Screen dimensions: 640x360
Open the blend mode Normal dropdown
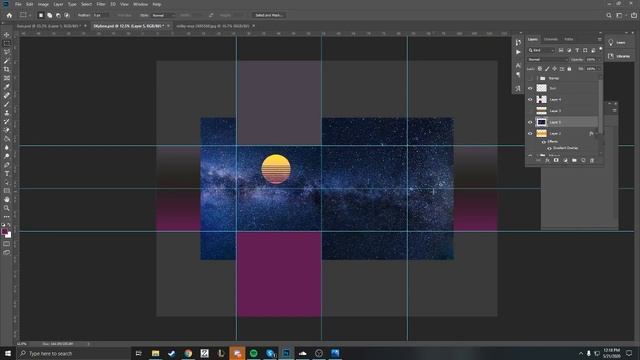pyautogui.click(x=547, y=60)
